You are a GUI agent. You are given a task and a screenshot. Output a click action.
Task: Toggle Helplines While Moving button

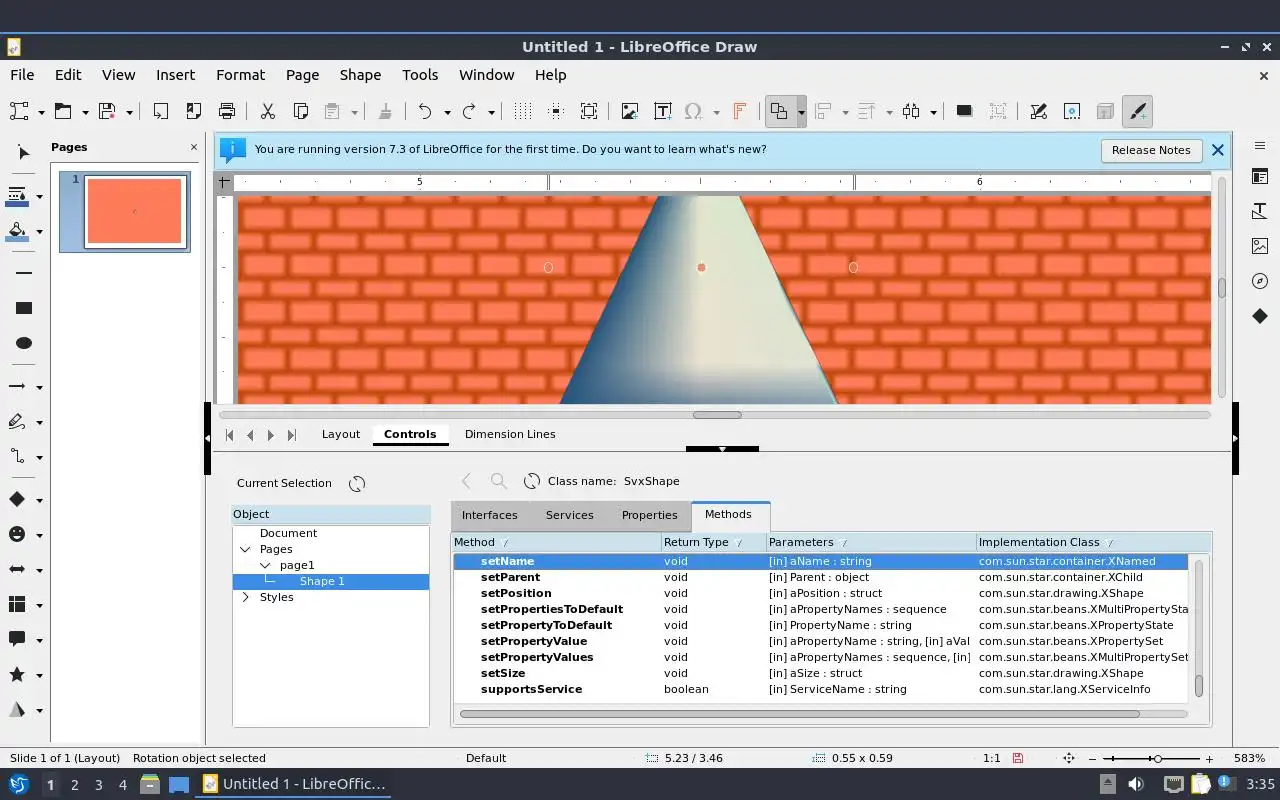click(556, 111)
